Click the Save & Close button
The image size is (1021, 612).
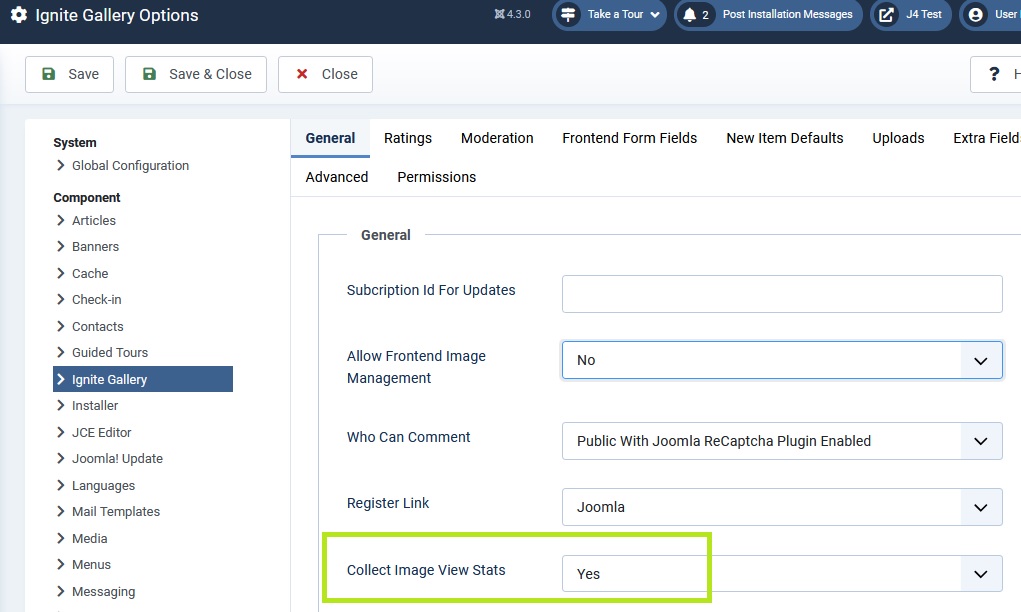pos(196,74)
